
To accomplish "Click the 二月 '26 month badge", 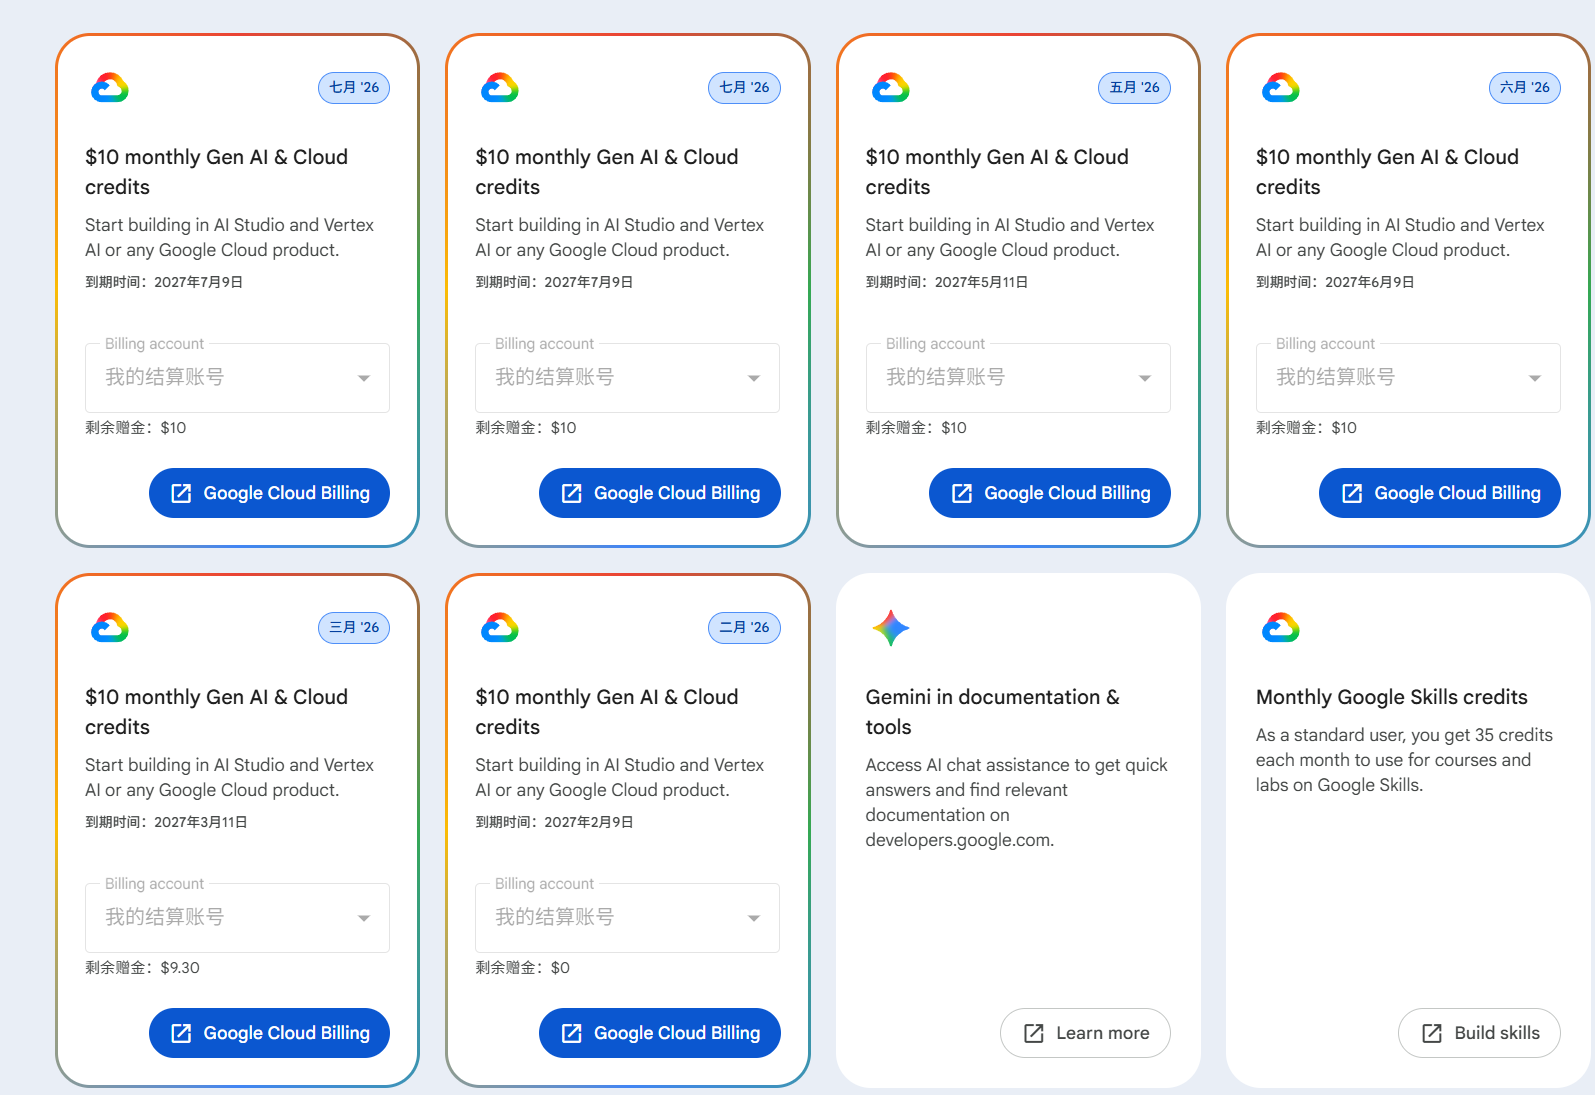I will coord(744,628).
